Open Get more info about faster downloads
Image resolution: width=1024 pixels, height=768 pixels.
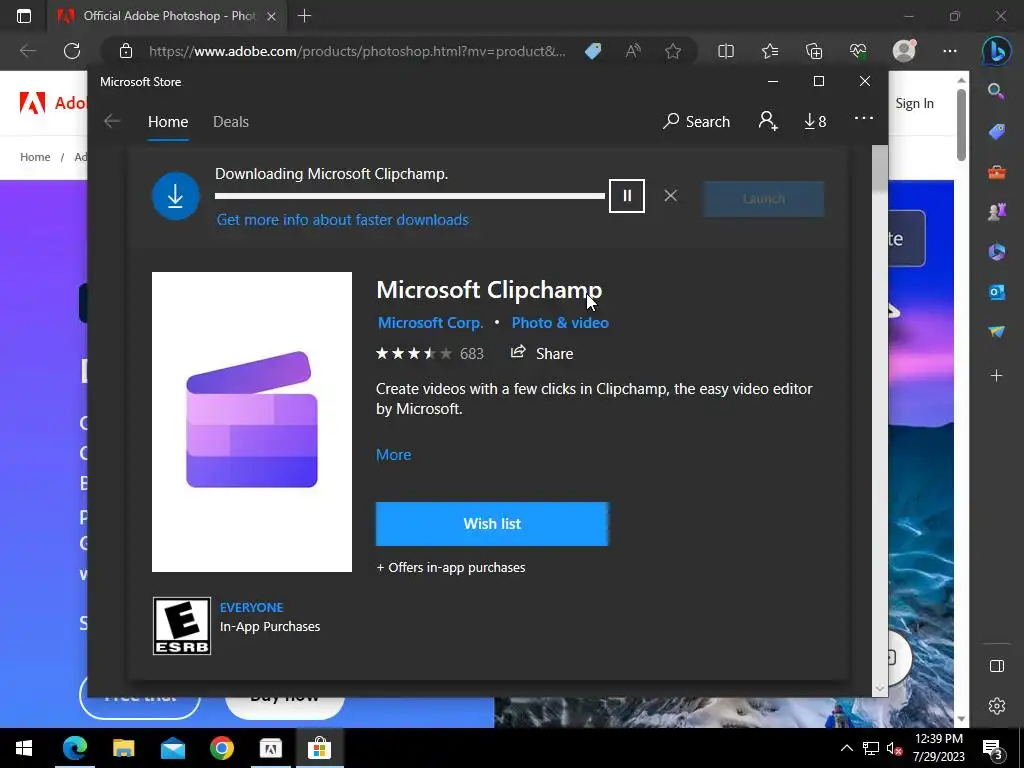(342, 219)
